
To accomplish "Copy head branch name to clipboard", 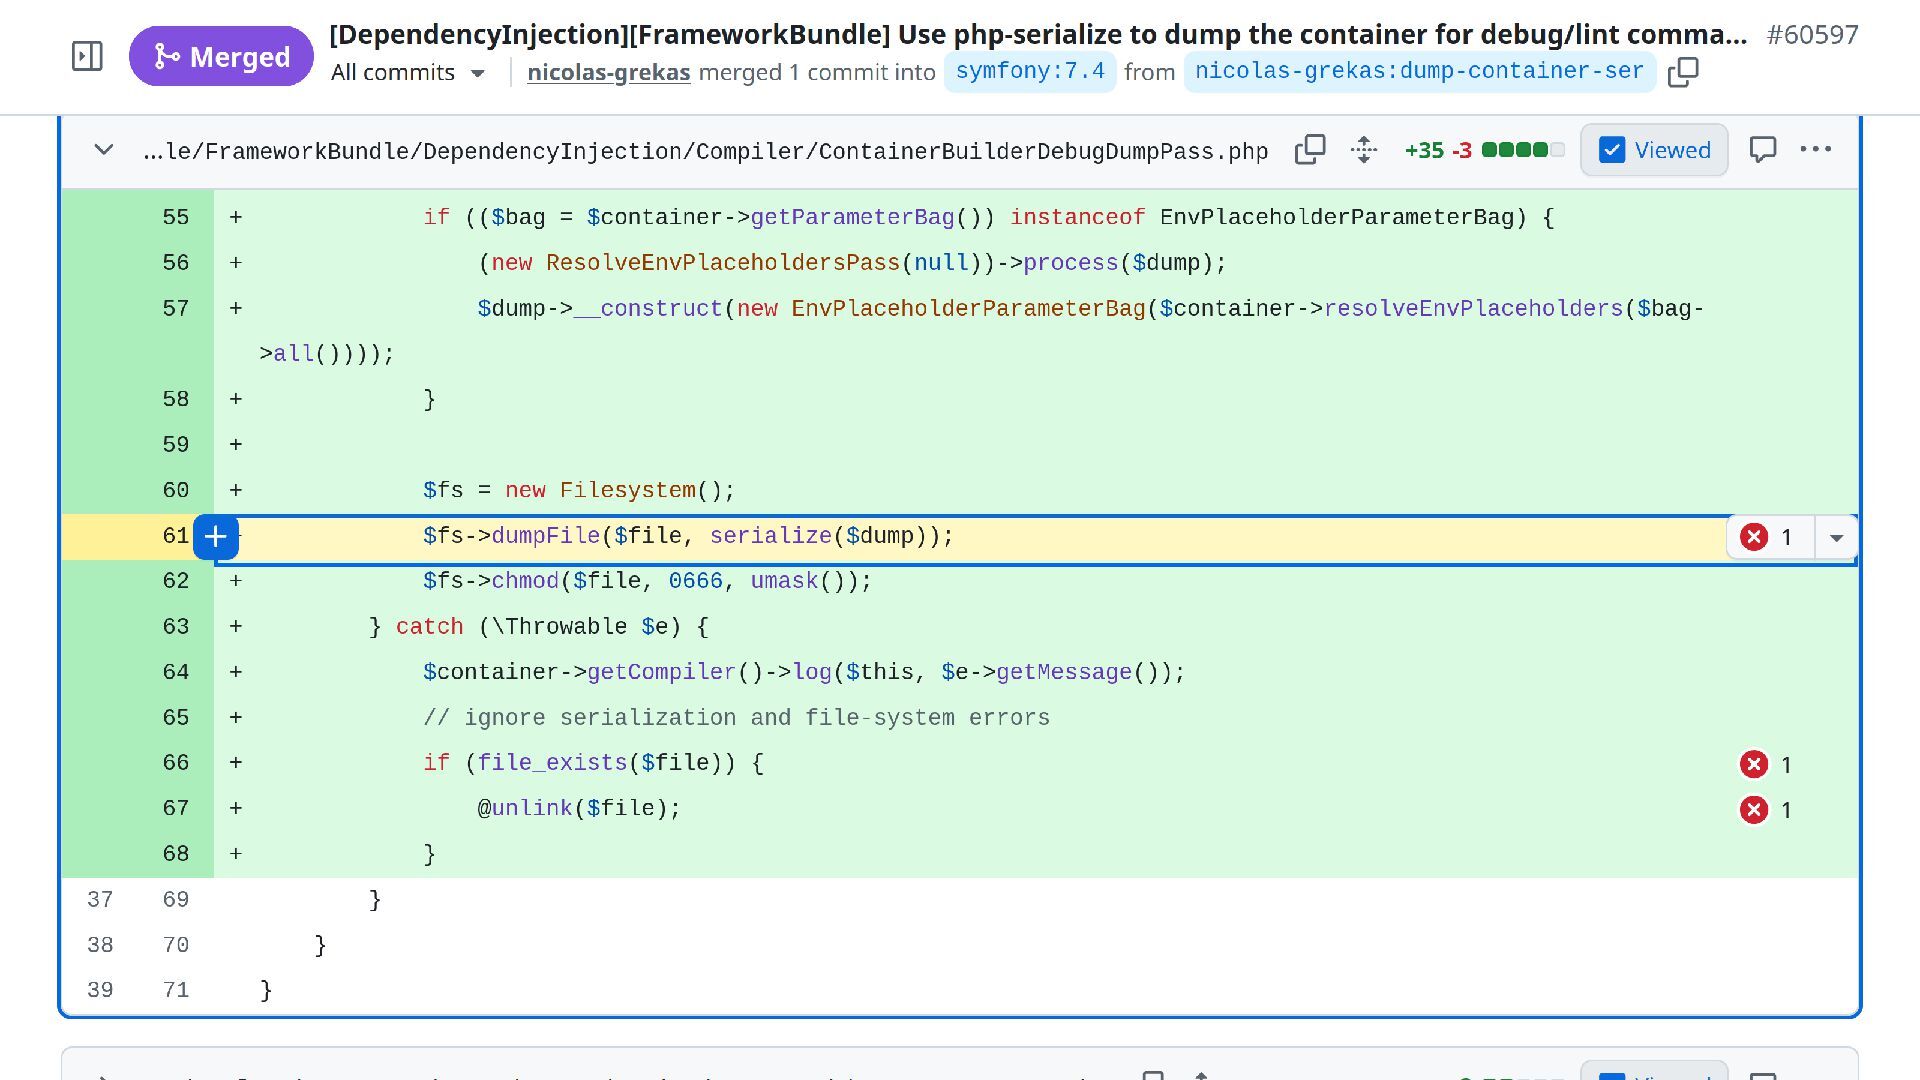I will [x=1683, y=72].
